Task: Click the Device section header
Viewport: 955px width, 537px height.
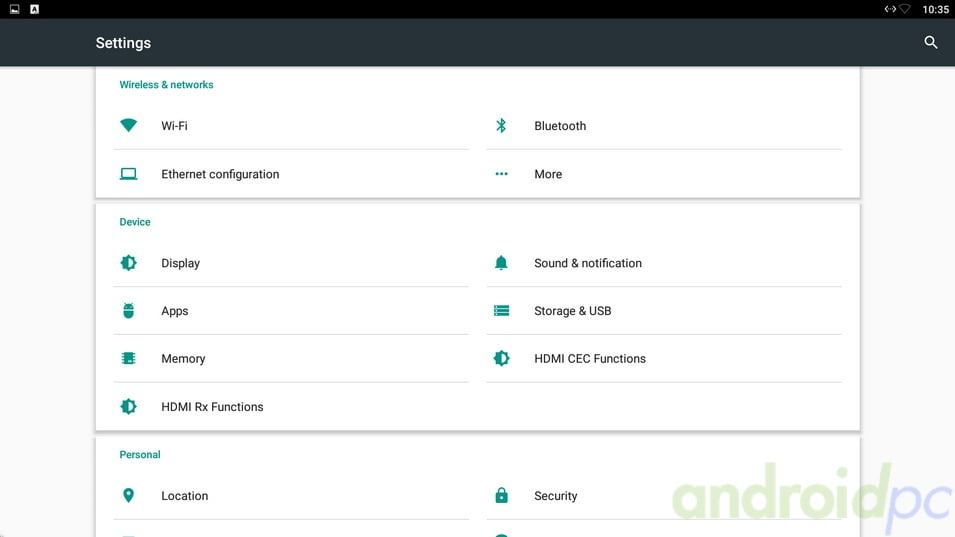Action: (135, 222)
